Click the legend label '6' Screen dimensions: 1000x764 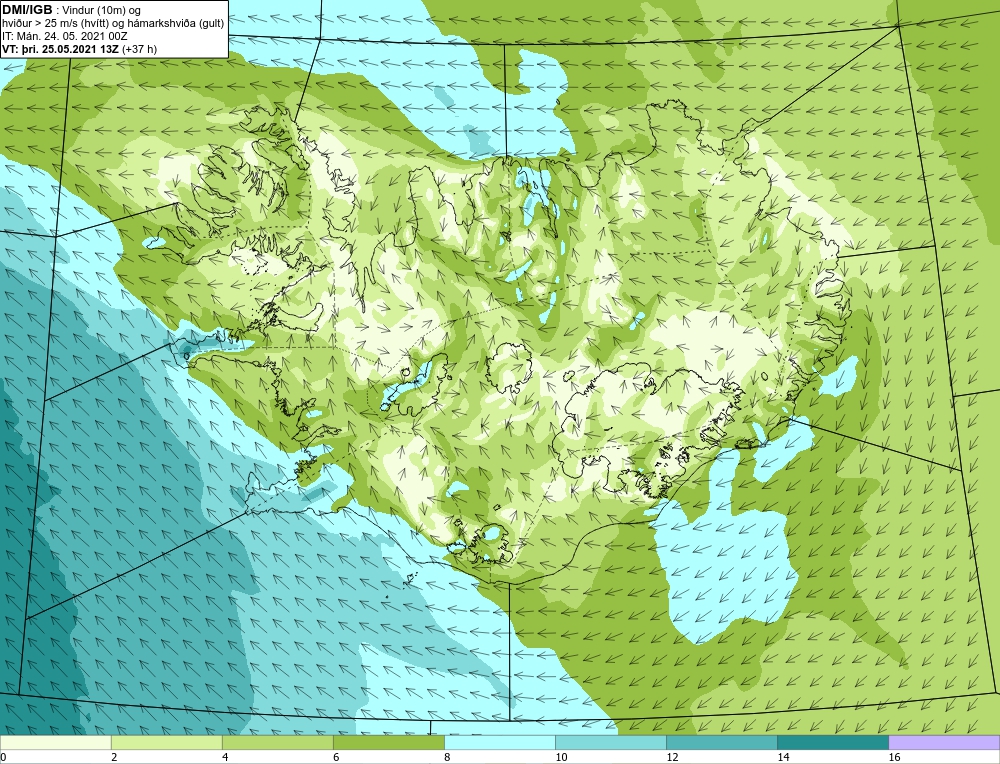coord(336,757)
